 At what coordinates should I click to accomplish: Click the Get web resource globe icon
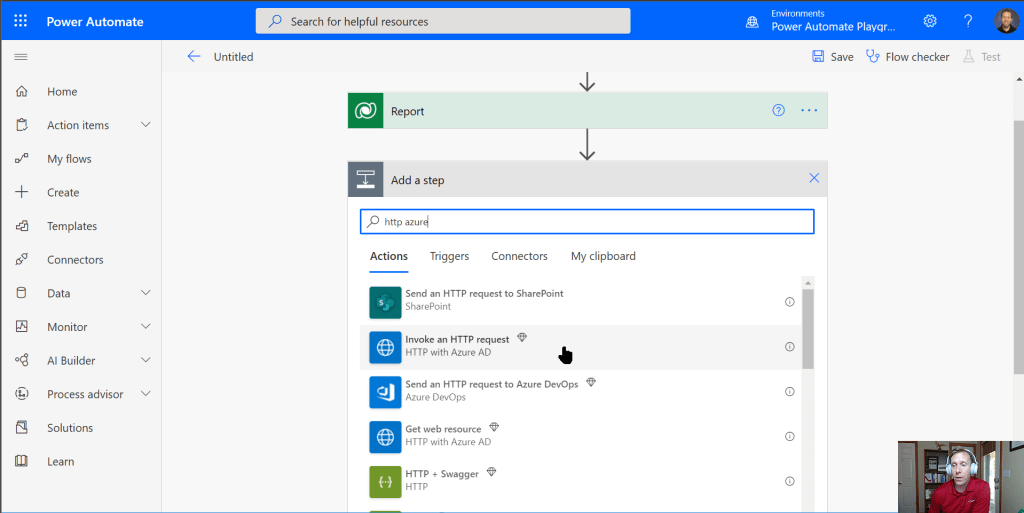385,437
